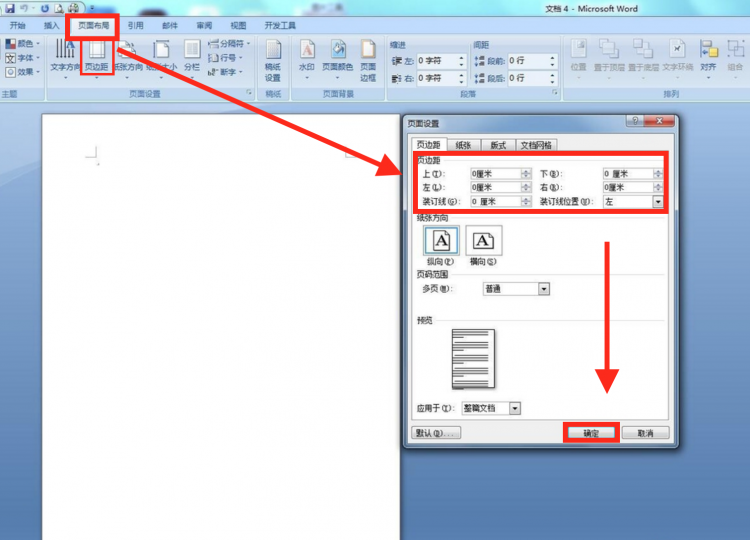Select the 页边距 tab in dialog
This screenshot has width=750, height=540.
point(428,145)
